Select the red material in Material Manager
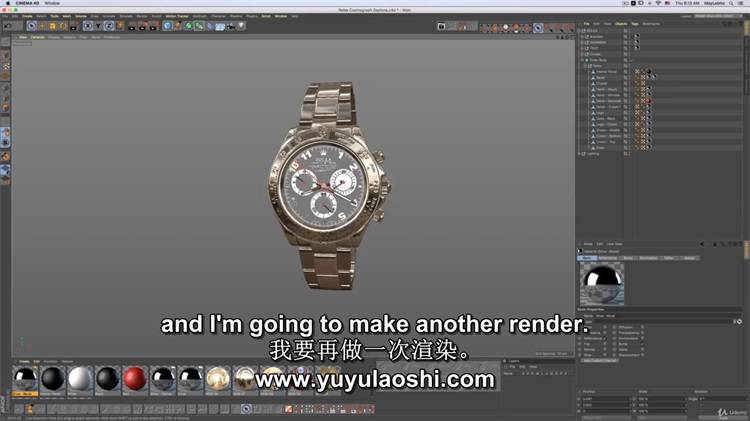 tap(134, 378)
